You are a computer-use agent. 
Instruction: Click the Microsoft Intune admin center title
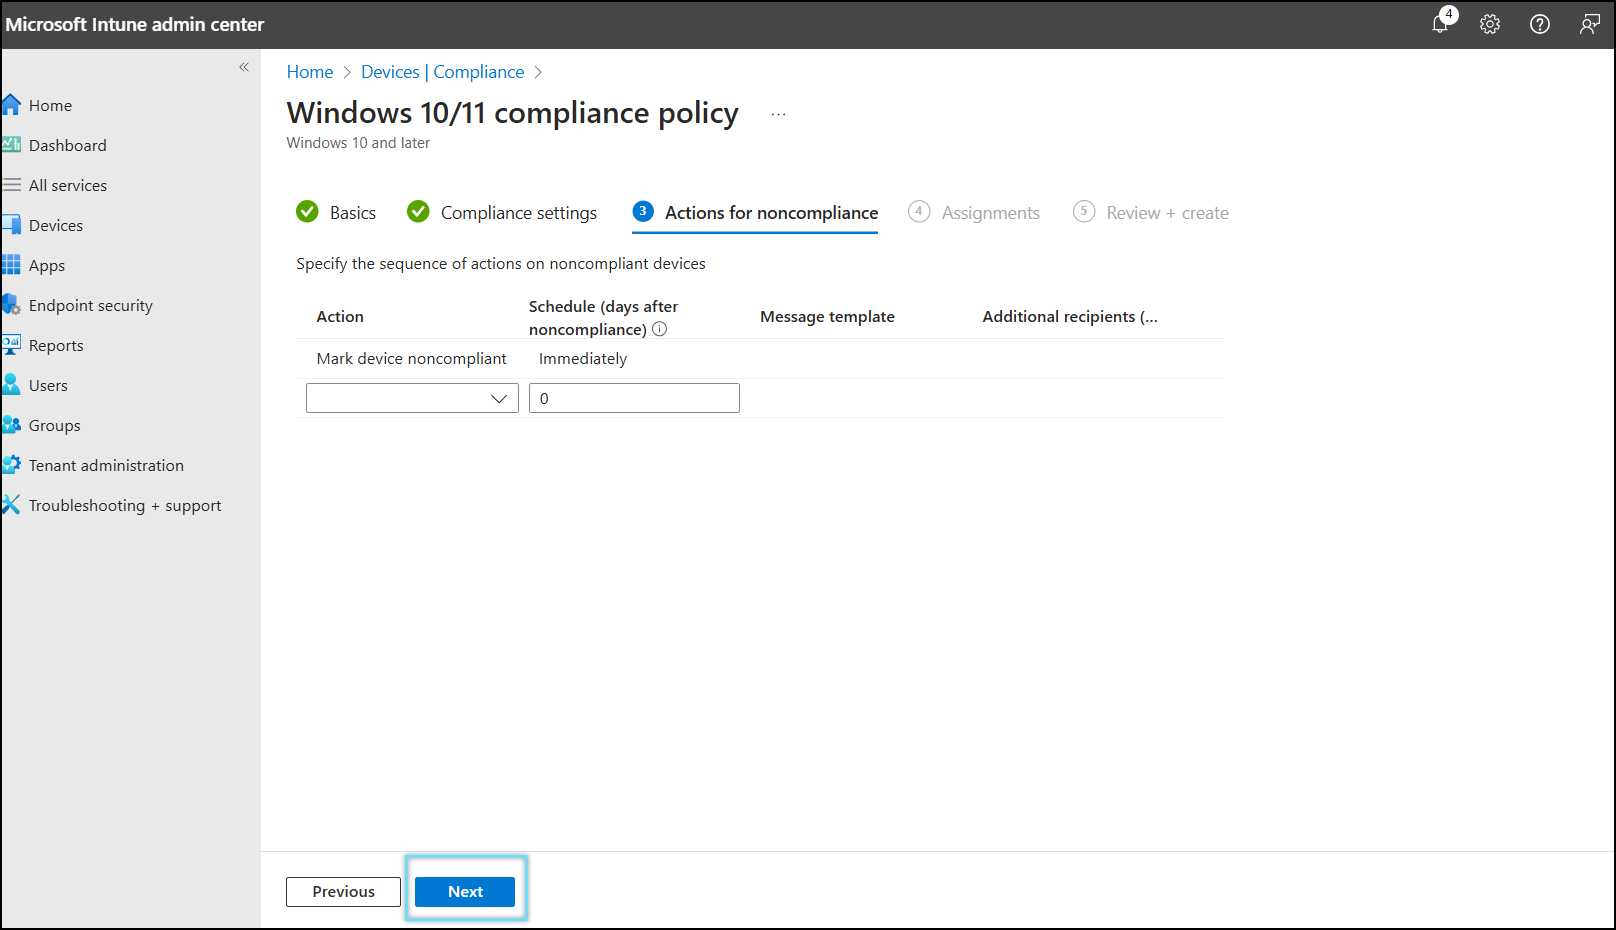tap(135, 24)
